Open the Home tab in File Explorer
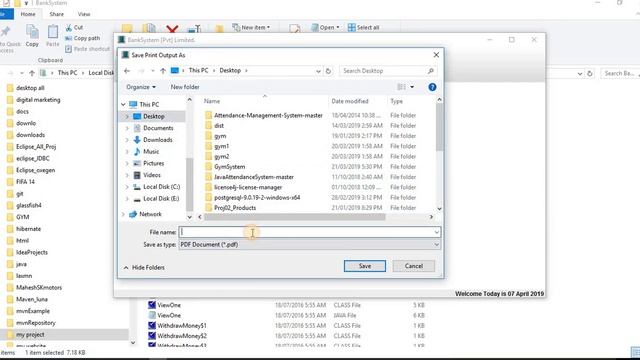The width and height of the screenshot is (640, 360). tap(28, 14)
